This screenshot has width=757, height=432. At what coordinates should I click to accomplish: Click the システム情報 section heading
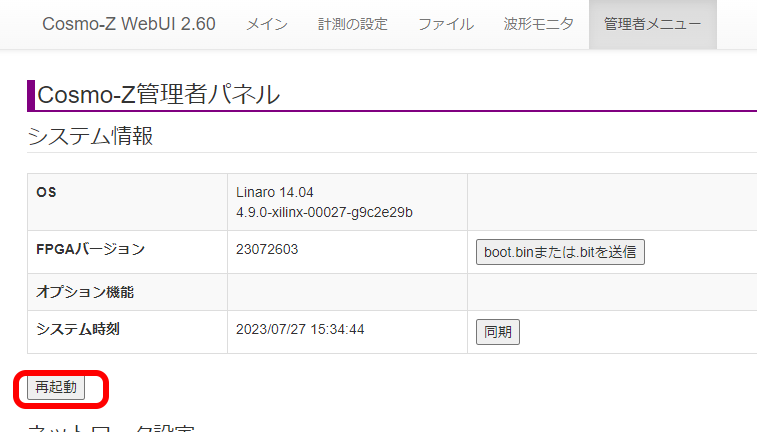pyautogui.click(x=90, y=136)
